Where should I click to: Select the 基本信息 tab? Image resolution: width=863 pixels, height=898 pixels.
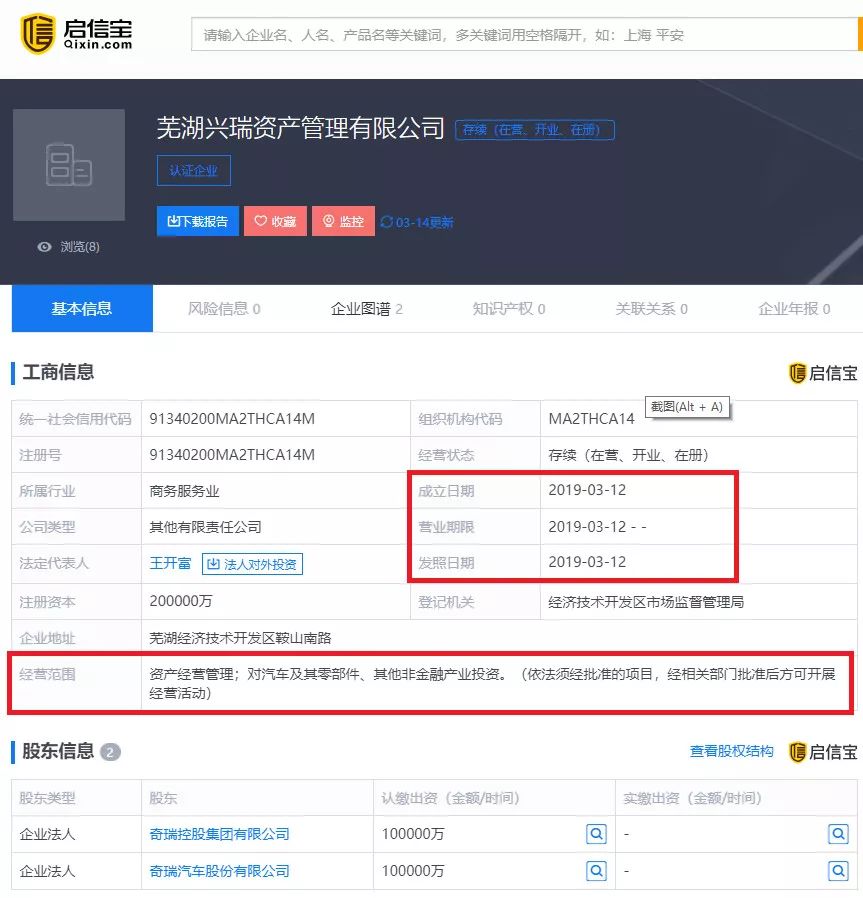click(x=82, y=309)
